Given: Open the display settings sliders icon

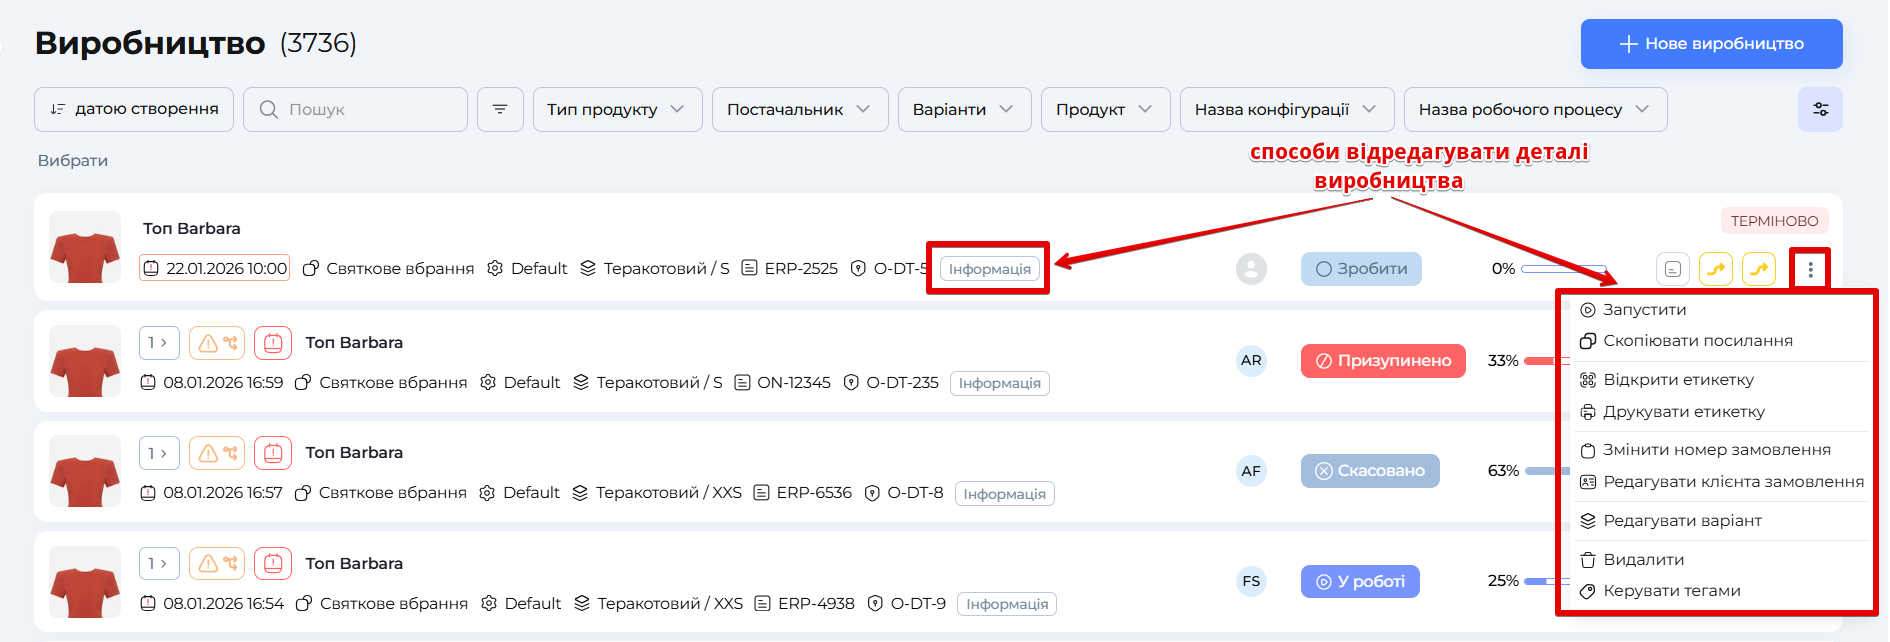Looking at the screenshot, I should pyautogui.click(x=1820, y=109).
